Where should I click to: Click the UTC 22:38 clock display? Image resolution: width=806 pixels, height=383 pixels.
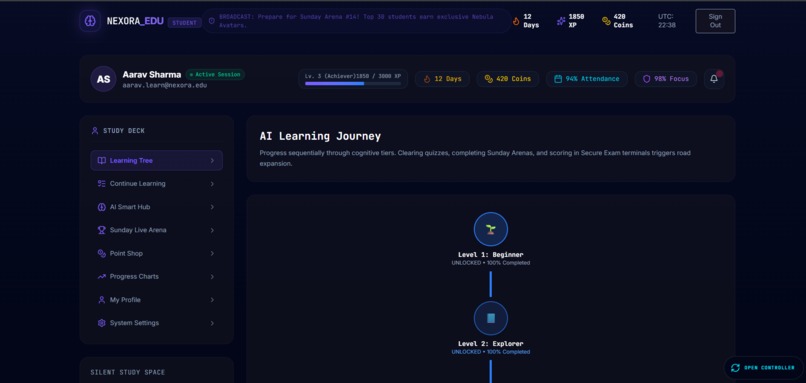[667, 21]
